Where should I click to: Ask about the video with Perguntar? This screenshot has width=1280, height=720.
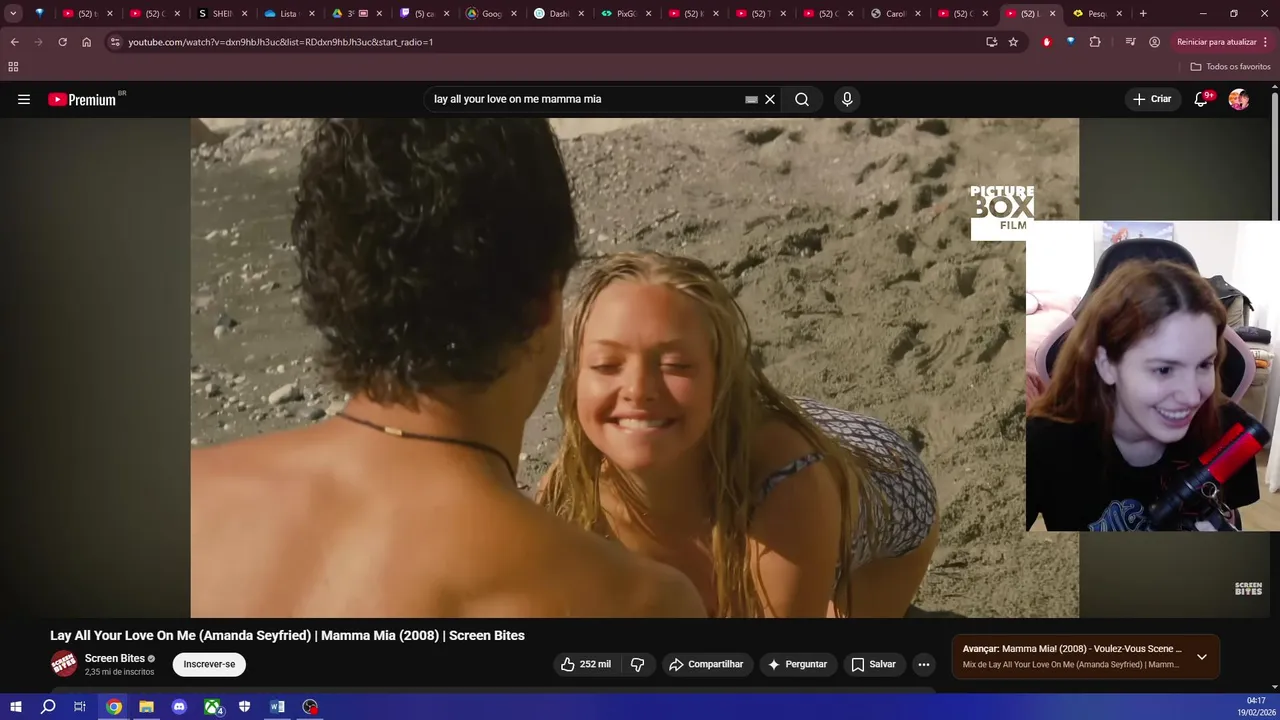pyautogui.click(x=797, y=664)
